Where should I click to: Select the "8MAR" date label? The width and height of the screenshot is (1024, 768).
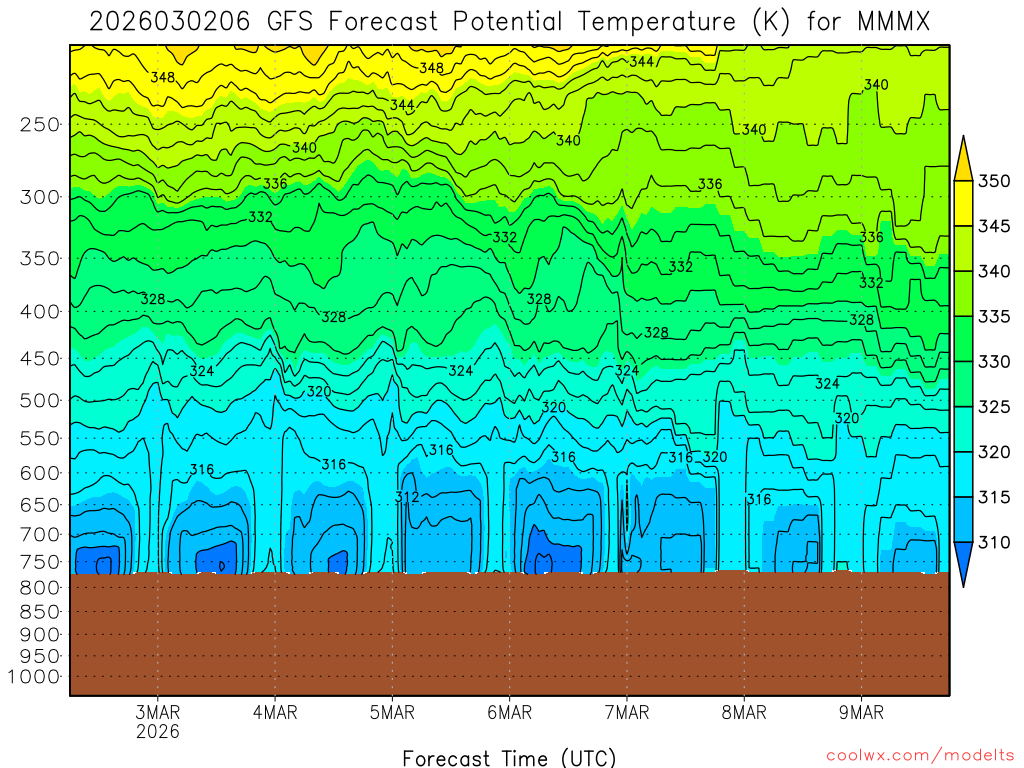tap(744, 712)
